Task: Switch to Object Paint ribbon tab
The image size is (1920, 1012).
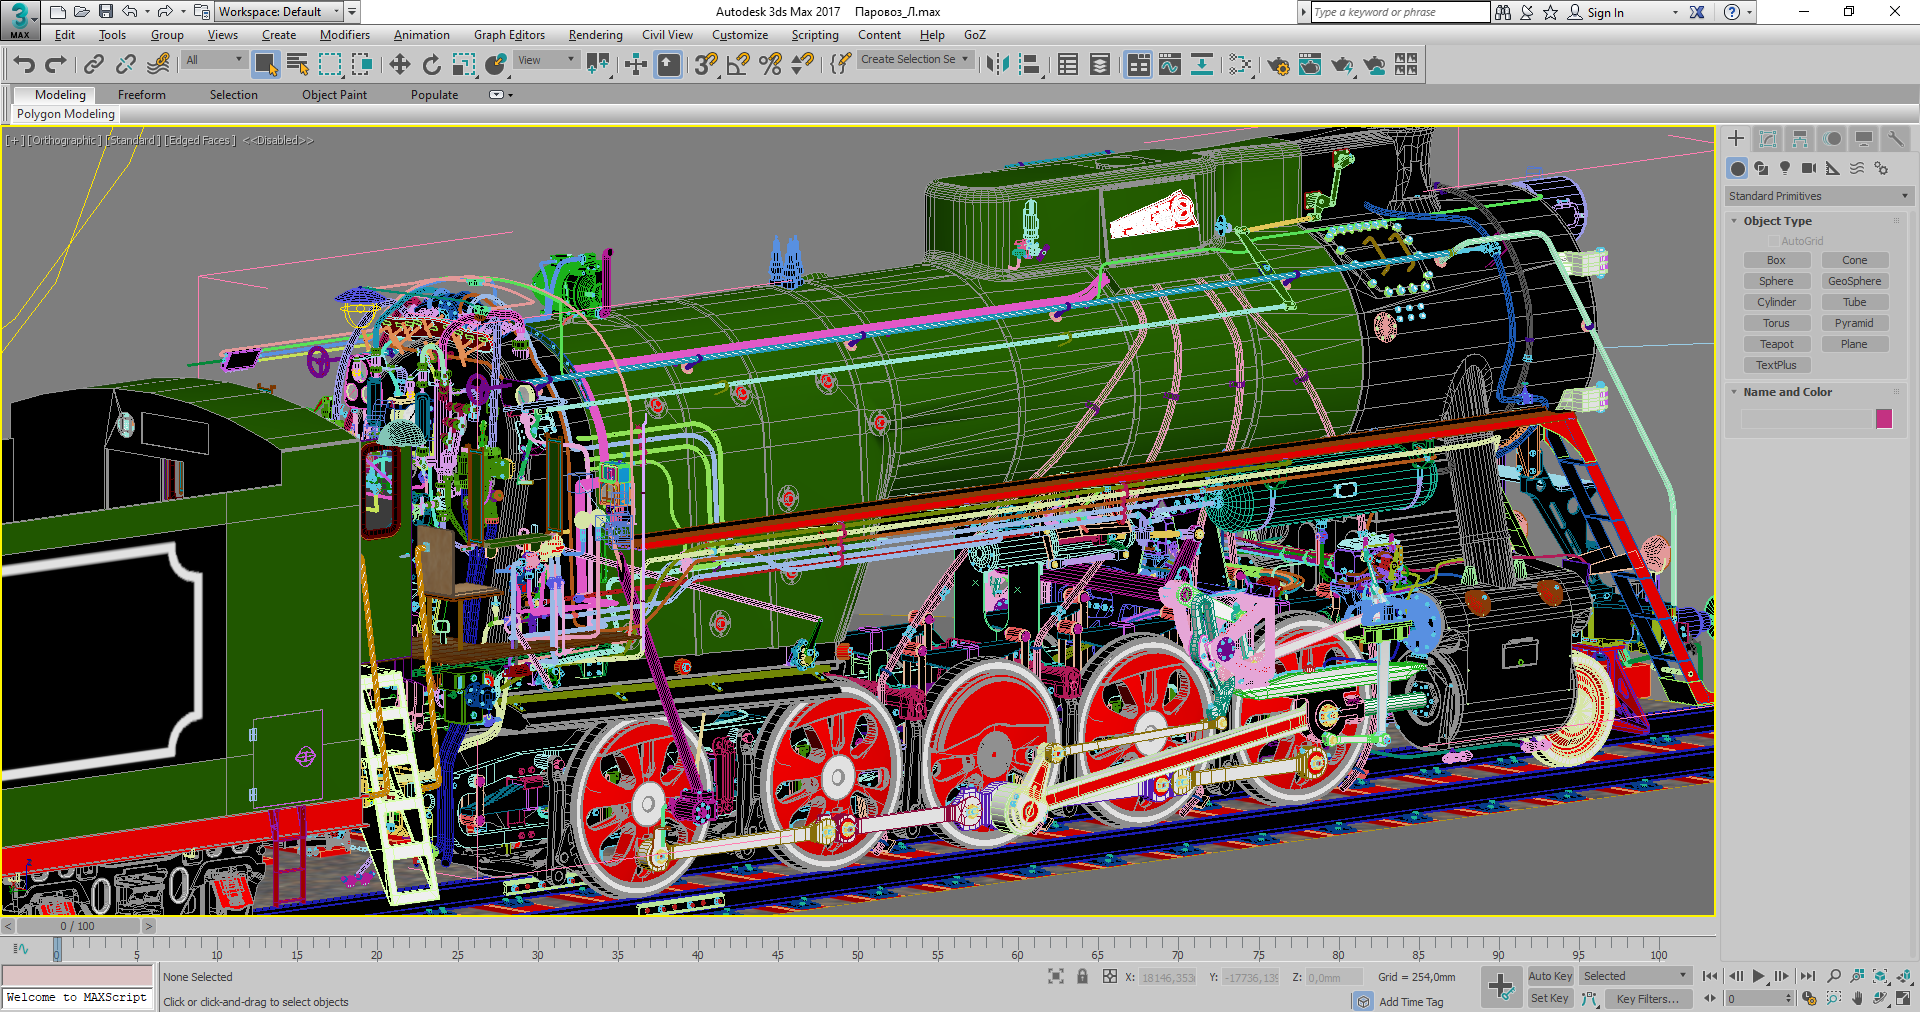Action: point(334,95)
